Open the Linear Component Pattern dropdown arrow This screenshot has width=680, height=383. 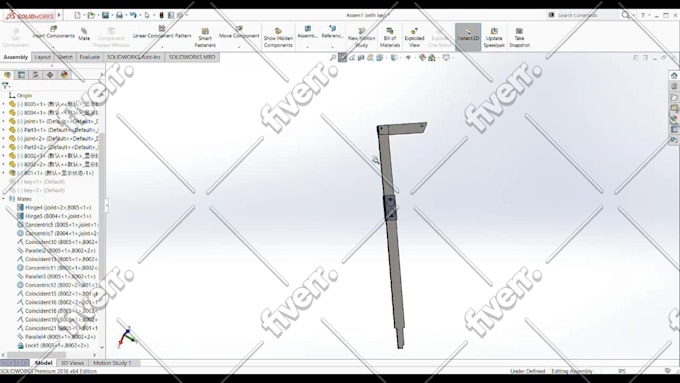[162, 46]
